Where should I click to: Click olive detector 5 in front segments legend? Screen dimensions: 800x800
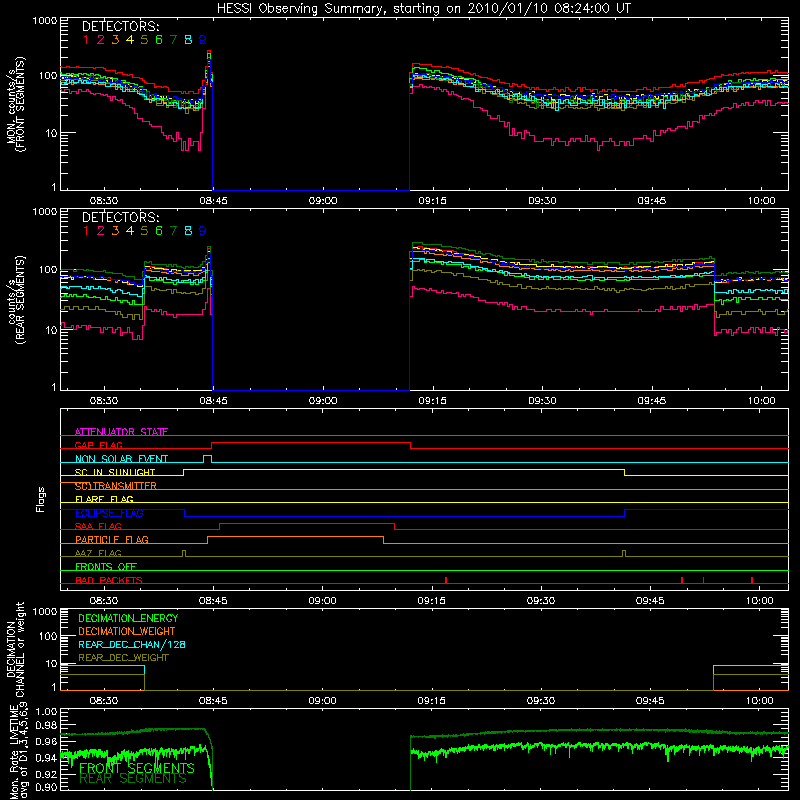(x=144, y=40)
